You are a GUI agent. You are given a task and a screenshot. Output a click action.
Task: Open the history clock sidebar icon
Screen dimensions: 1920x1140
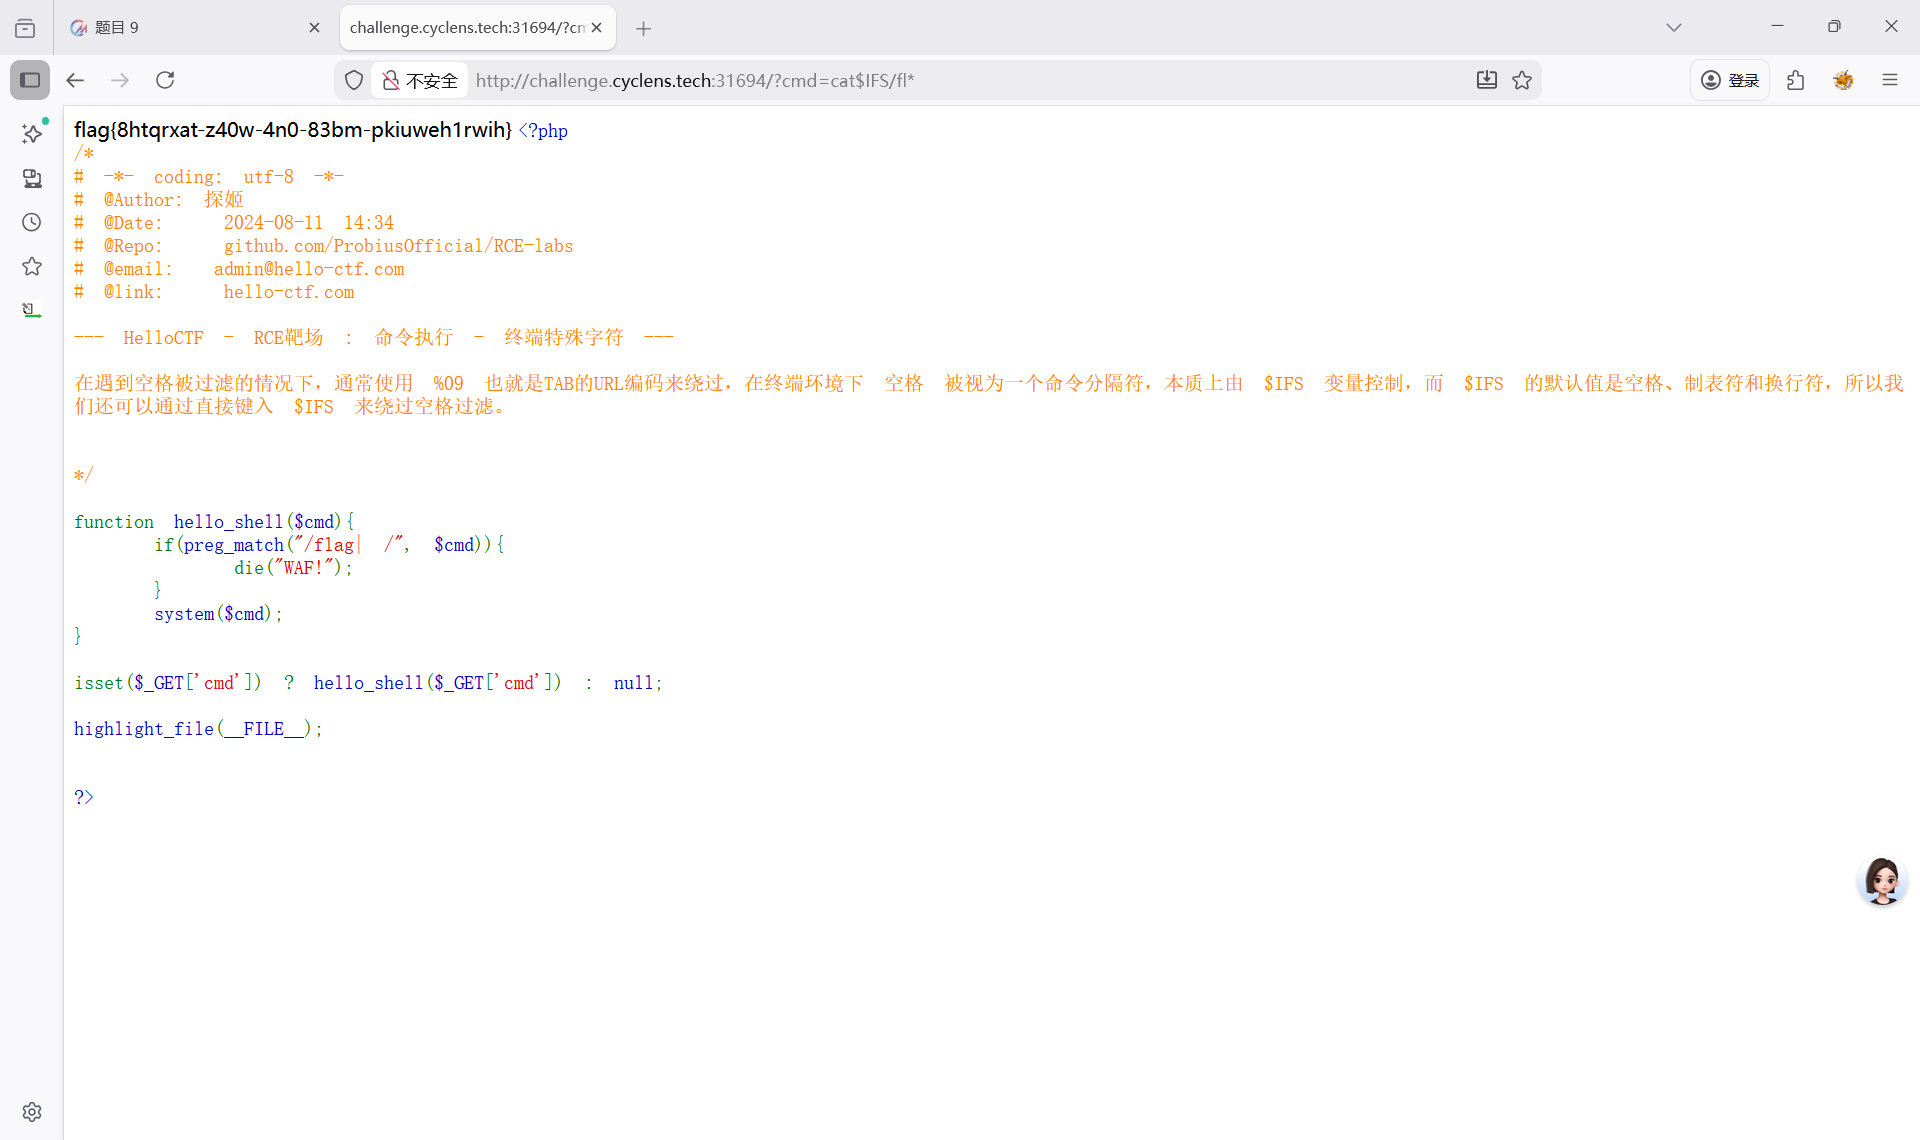(32, 222)
